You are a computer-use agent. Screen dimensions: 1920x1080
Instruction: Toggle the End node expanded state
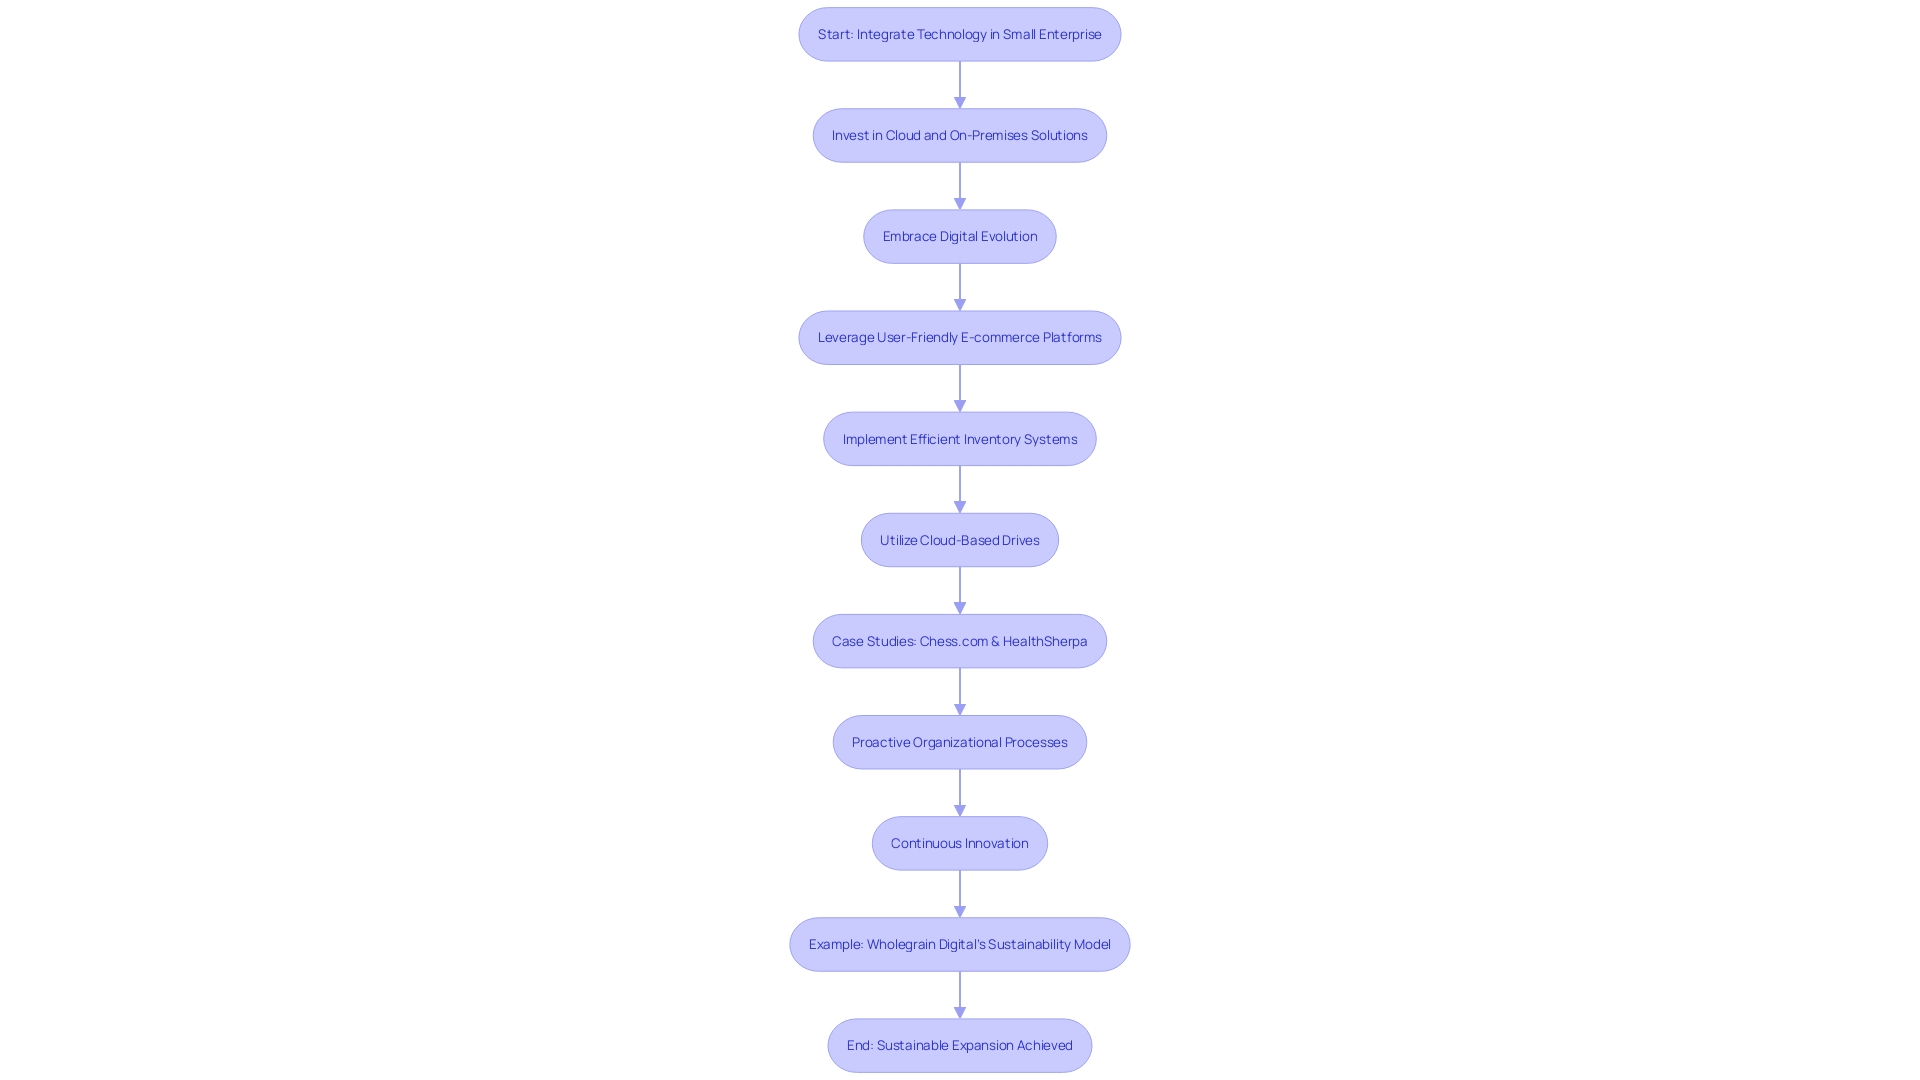[959, 1044]
